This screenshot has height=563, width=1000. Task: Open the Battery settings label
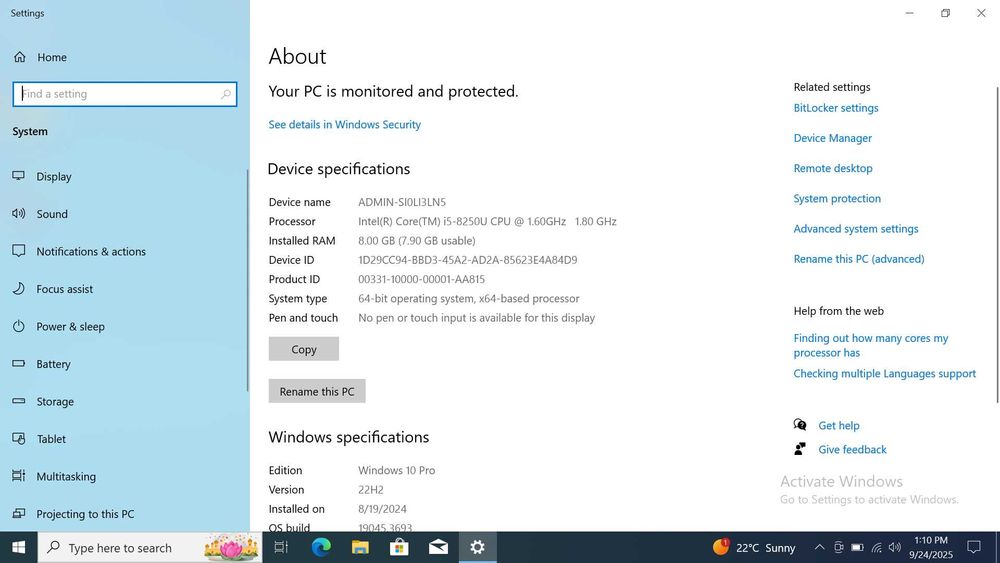pos(54,364)
